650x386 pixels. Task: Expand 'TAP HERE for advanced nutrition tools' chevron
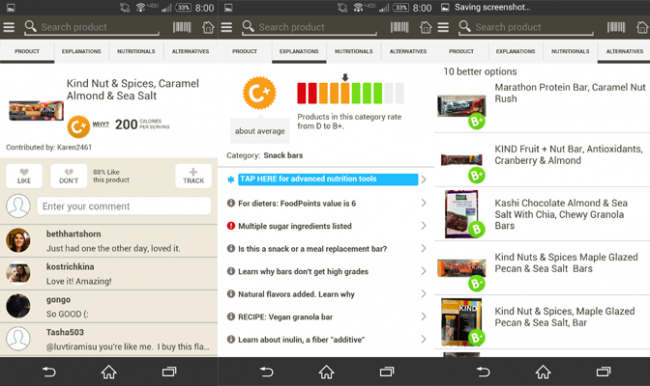424,180
